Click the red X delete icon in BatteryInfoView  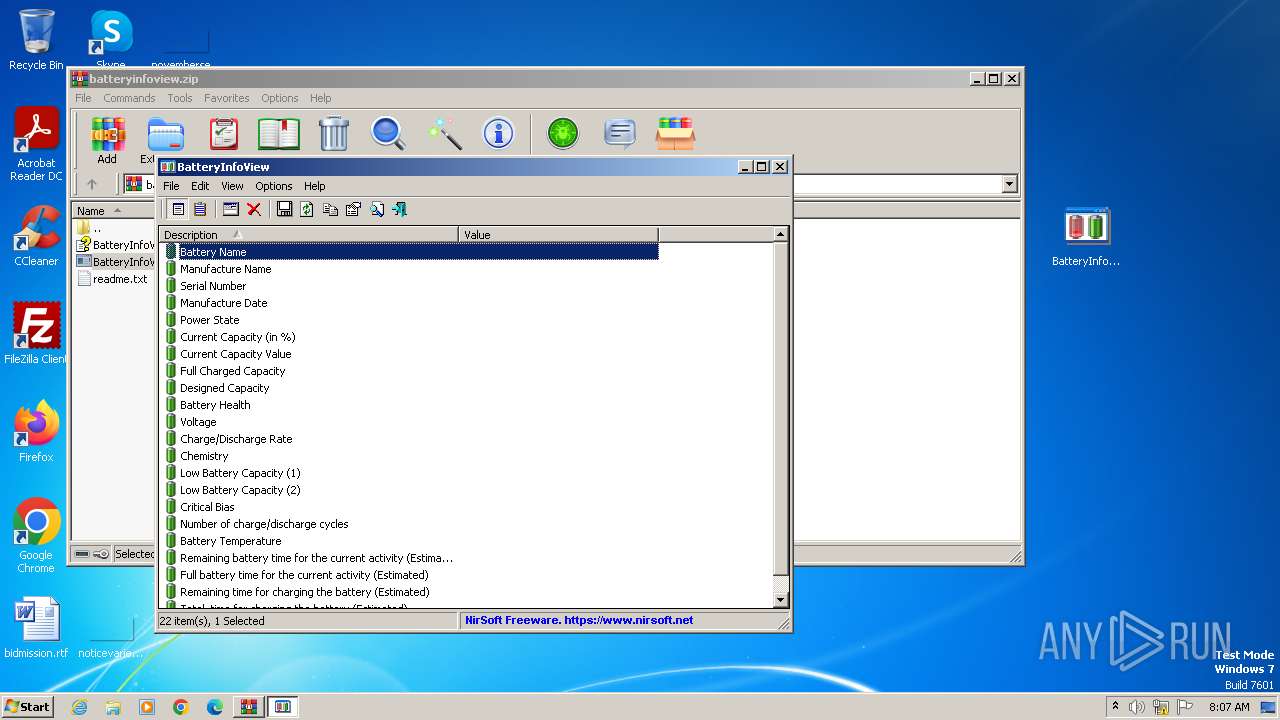pos(254,209)
